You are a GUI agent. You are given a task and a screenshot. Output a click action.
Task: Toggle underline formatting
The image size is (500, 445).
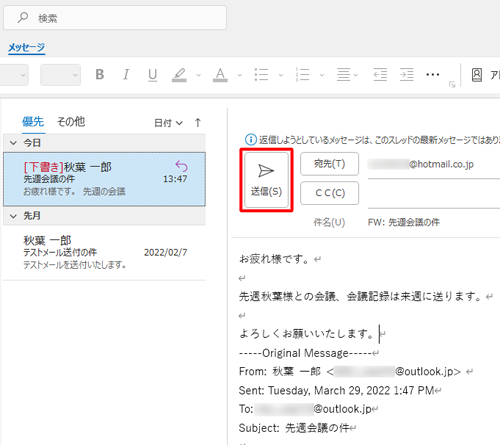point(152,75)
